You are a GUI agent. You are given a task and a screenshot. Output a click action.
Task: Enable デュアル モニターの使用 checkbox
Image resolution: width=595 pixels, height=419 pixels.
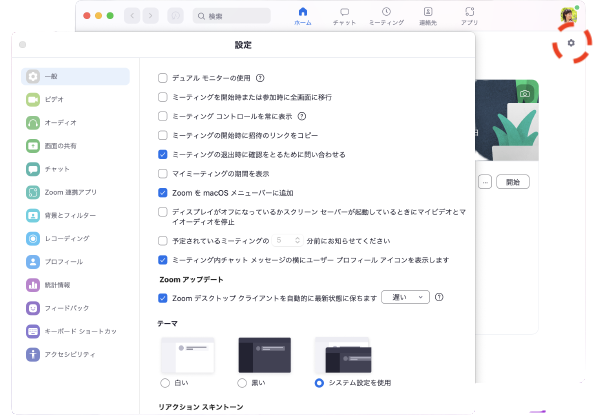click(x=163, y=78)
